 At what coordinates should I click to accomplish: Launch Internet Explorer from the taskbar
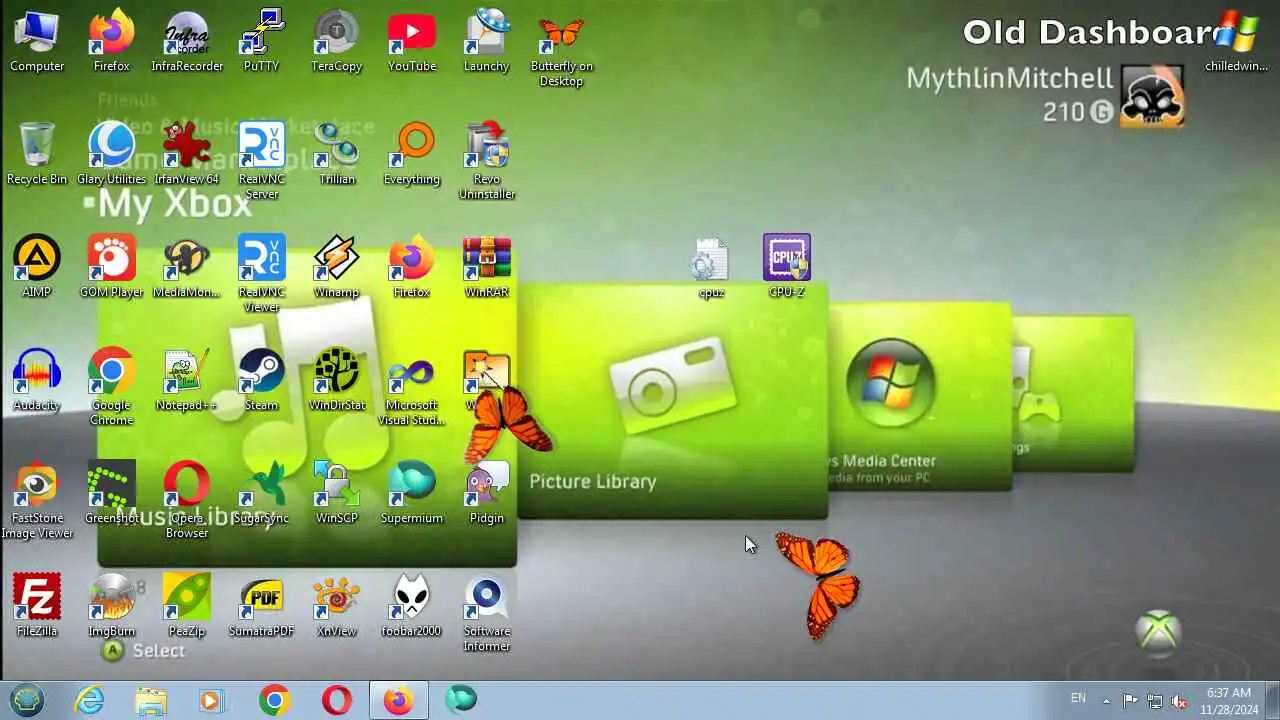(x=90, y=700)
